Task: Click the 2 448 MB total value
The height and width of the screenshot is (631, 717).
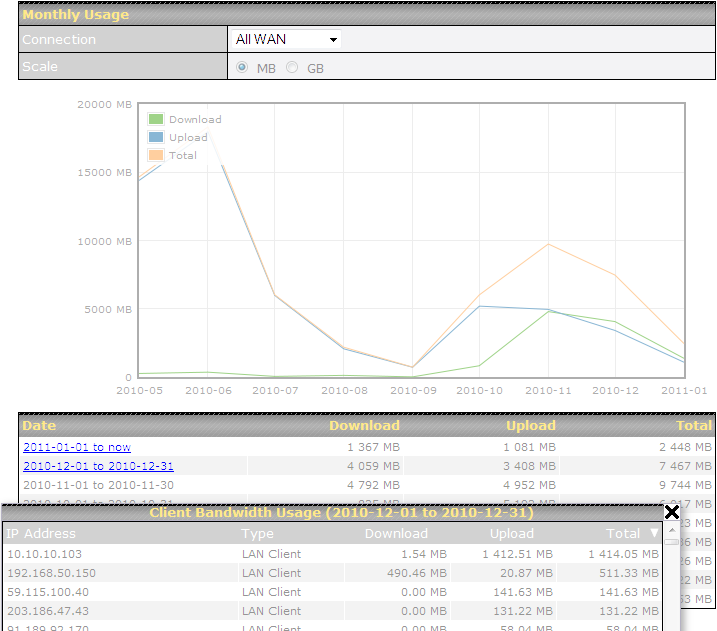Action: click(x=685, y=447)
